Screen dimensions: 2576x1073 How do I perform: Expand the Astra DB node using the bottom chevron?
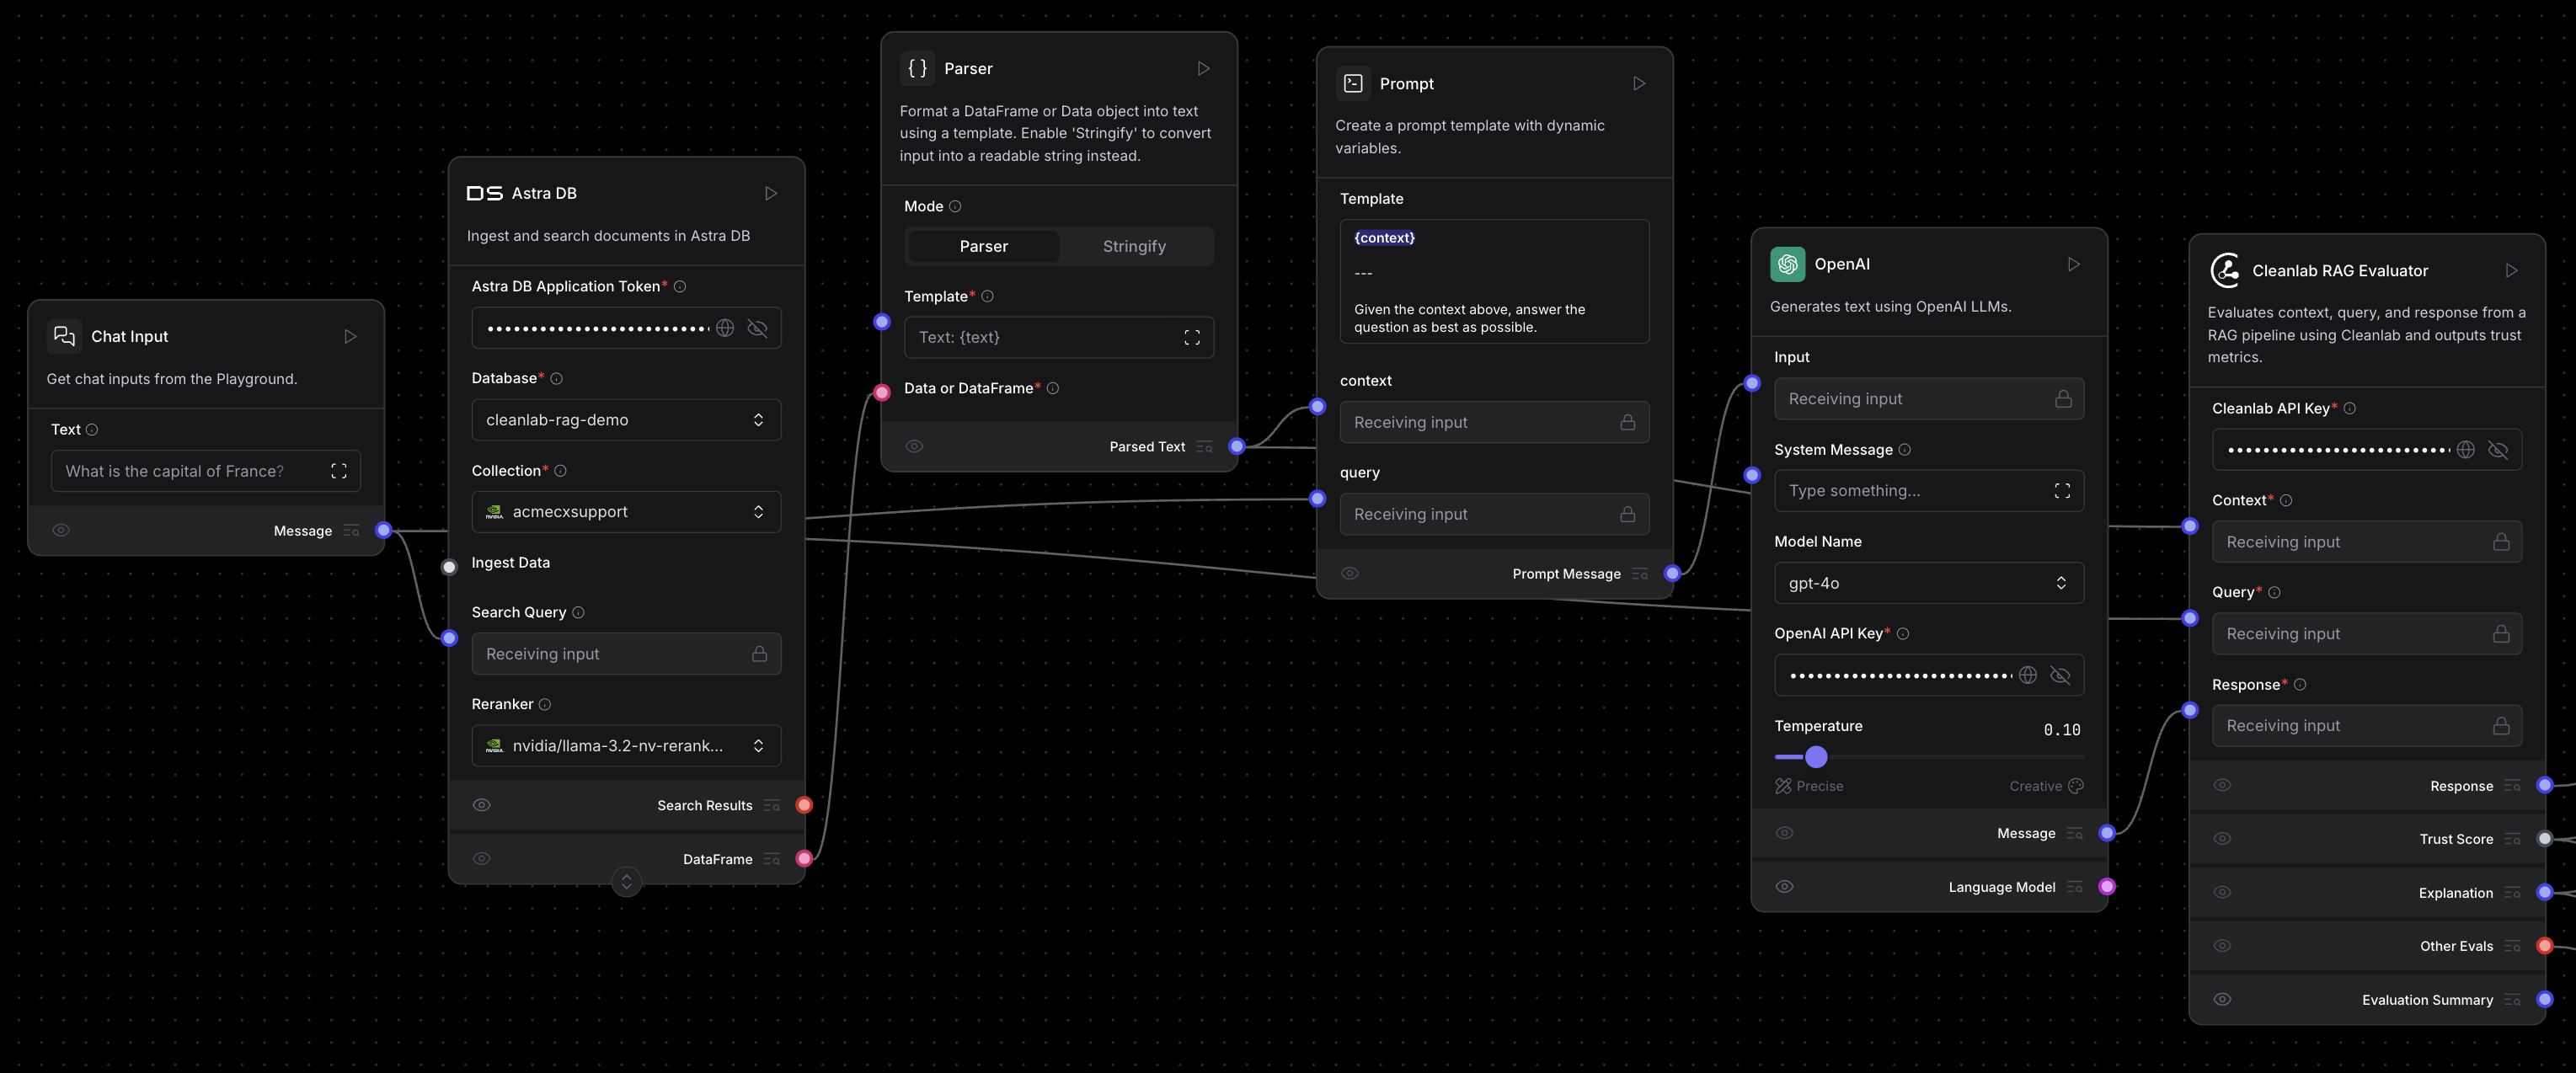[627, 882]
